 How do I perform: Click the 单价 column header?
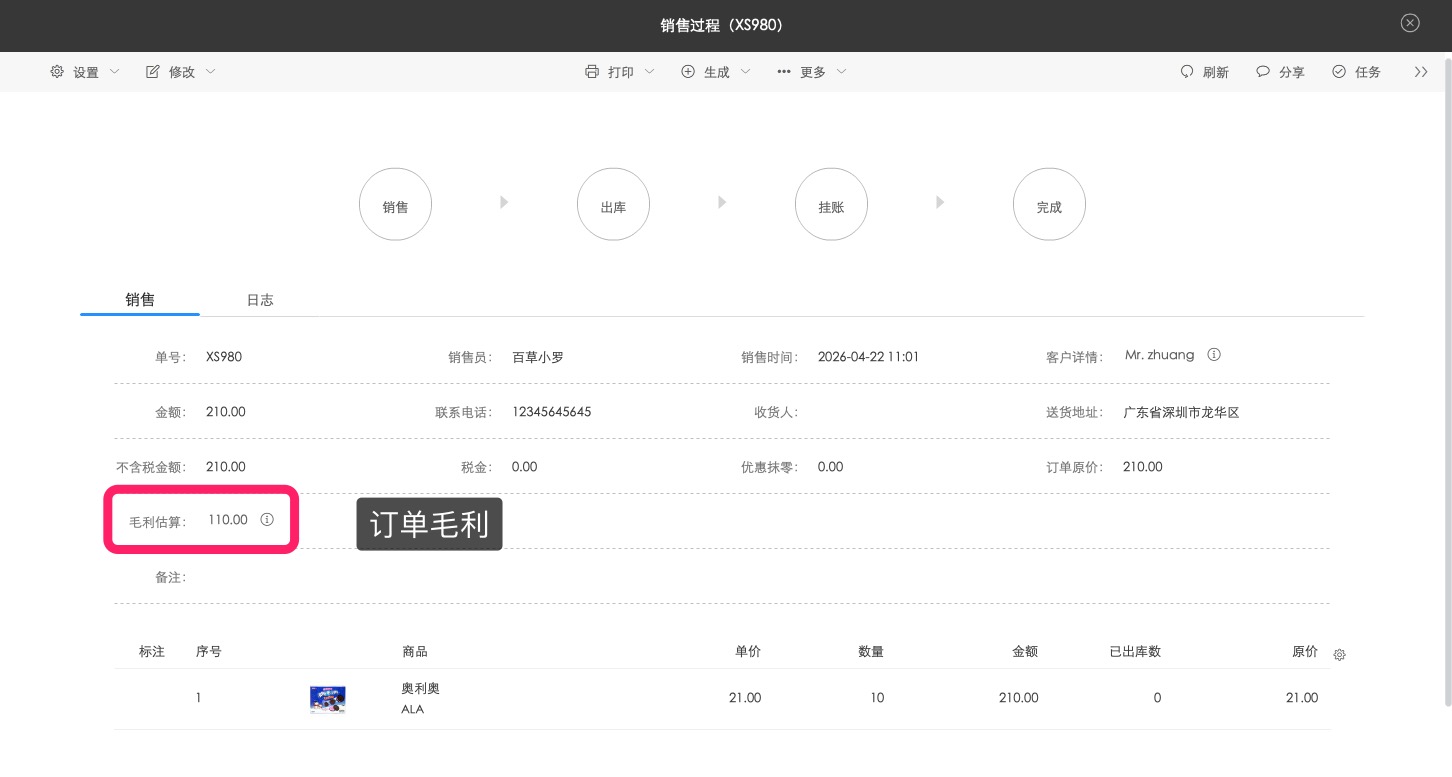pyautogui.click(x=748, y=652)
